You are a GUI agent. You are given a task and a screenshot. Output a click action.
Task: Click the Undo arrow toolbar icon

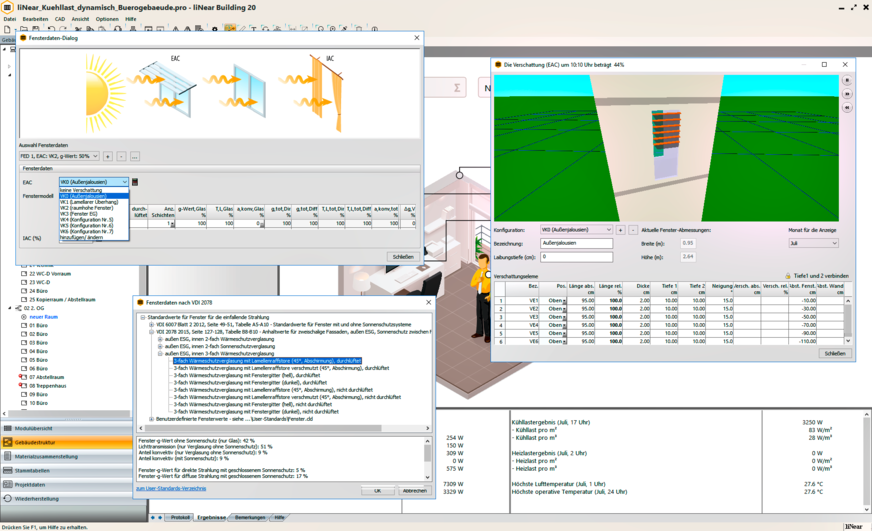point(51,29)
